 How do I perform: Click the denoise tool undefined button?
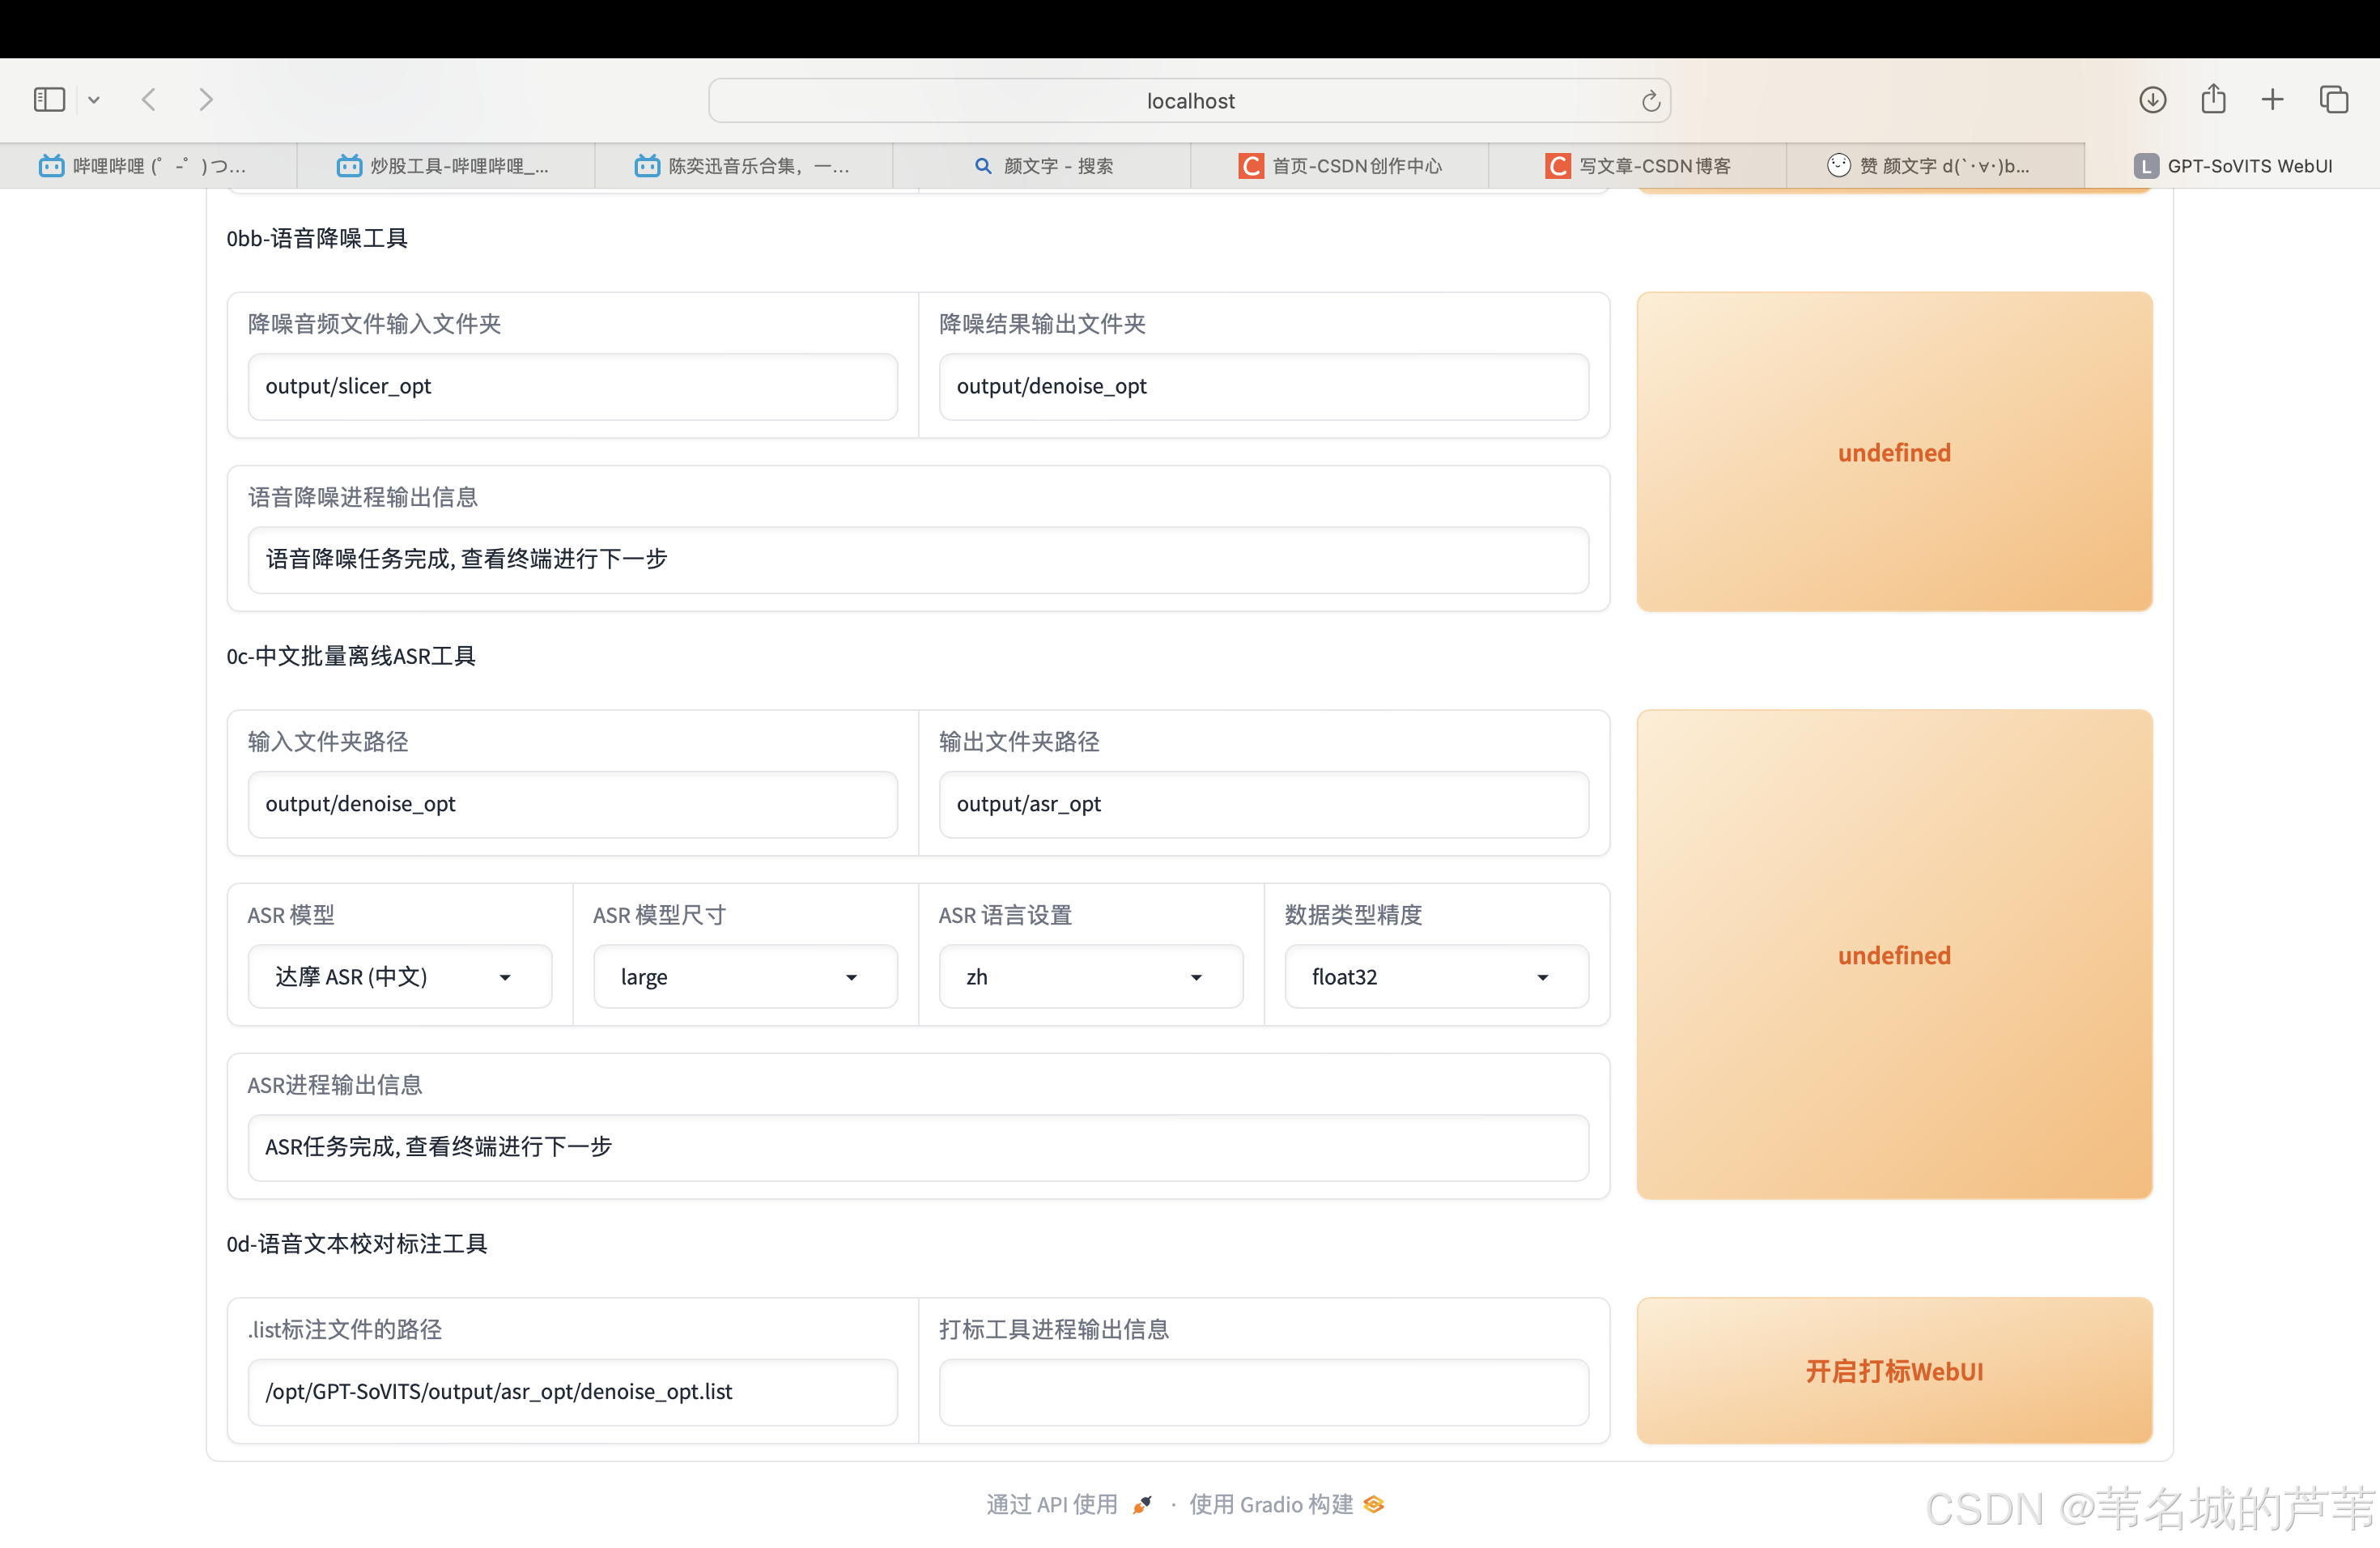click(x=1894, y=452)
